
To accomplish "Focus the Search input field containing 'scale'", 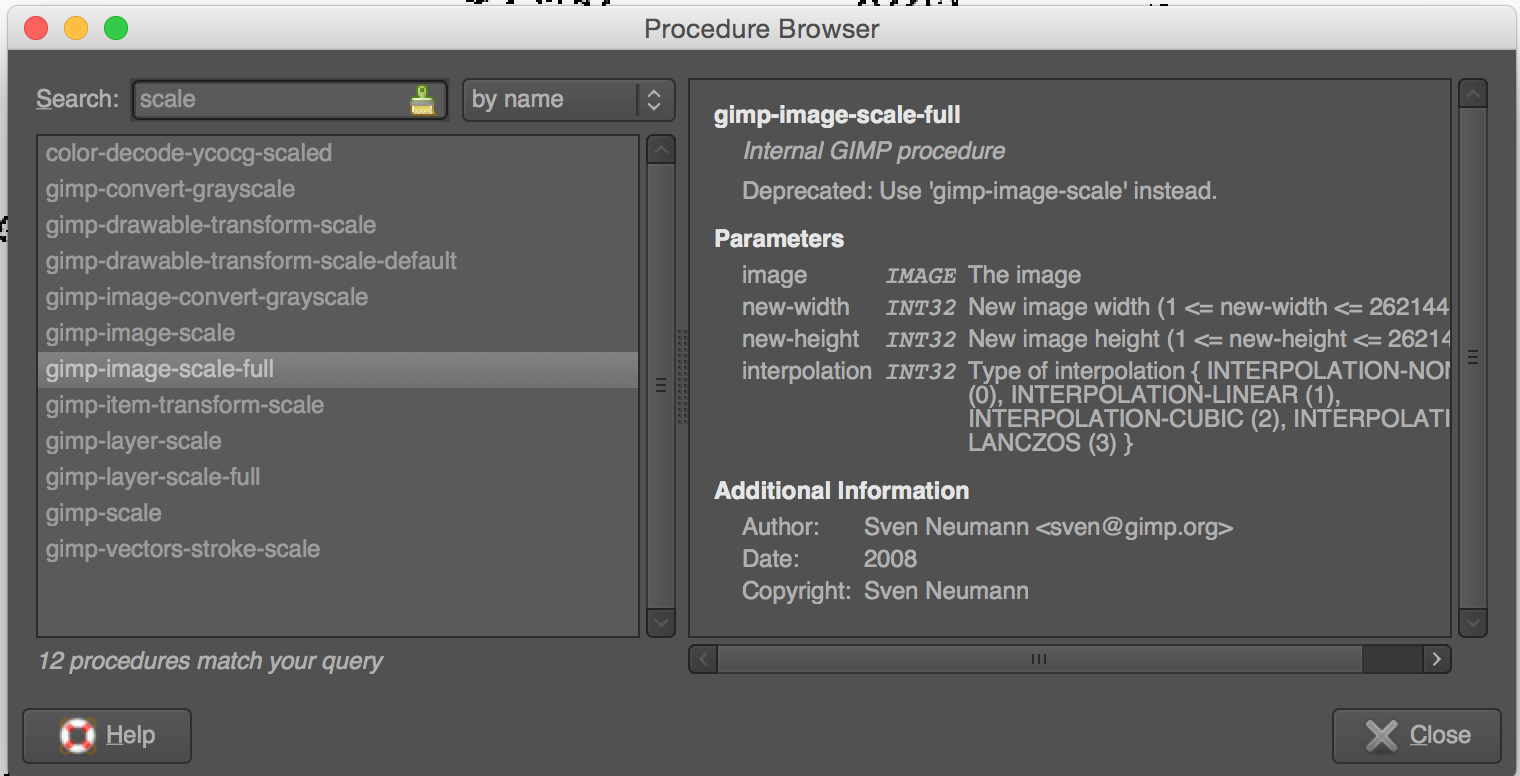I will 291,100.
